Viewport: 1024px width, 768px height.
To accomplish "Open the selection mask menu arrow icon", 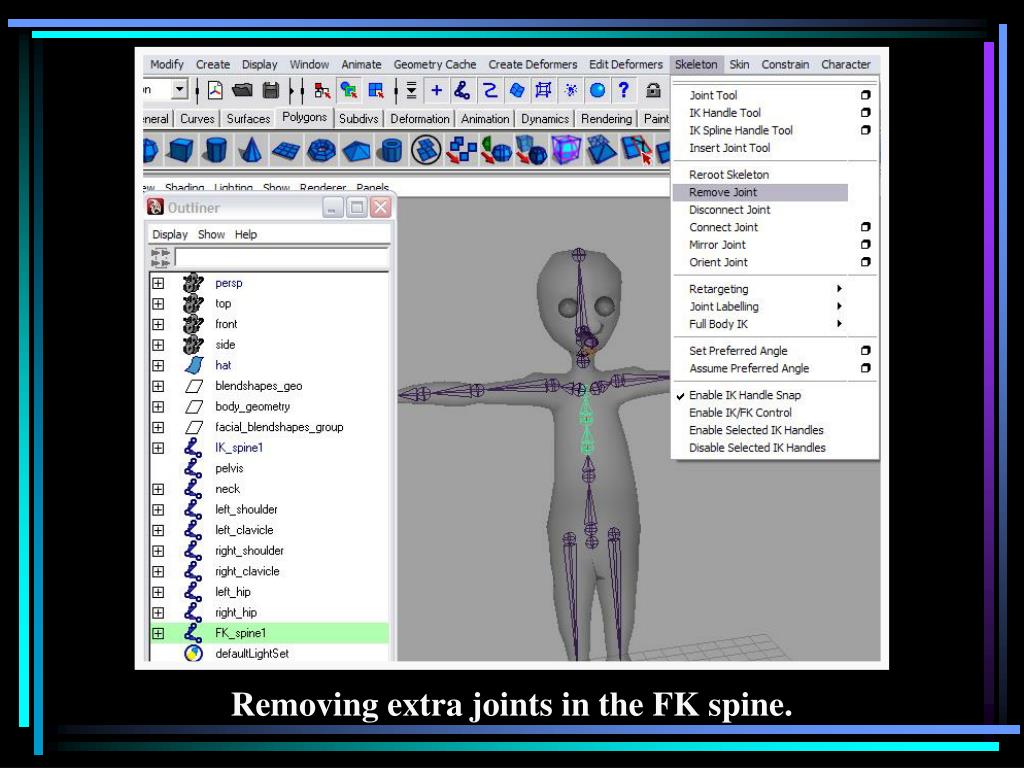I will pyautogui.click(x=411, y=90).
